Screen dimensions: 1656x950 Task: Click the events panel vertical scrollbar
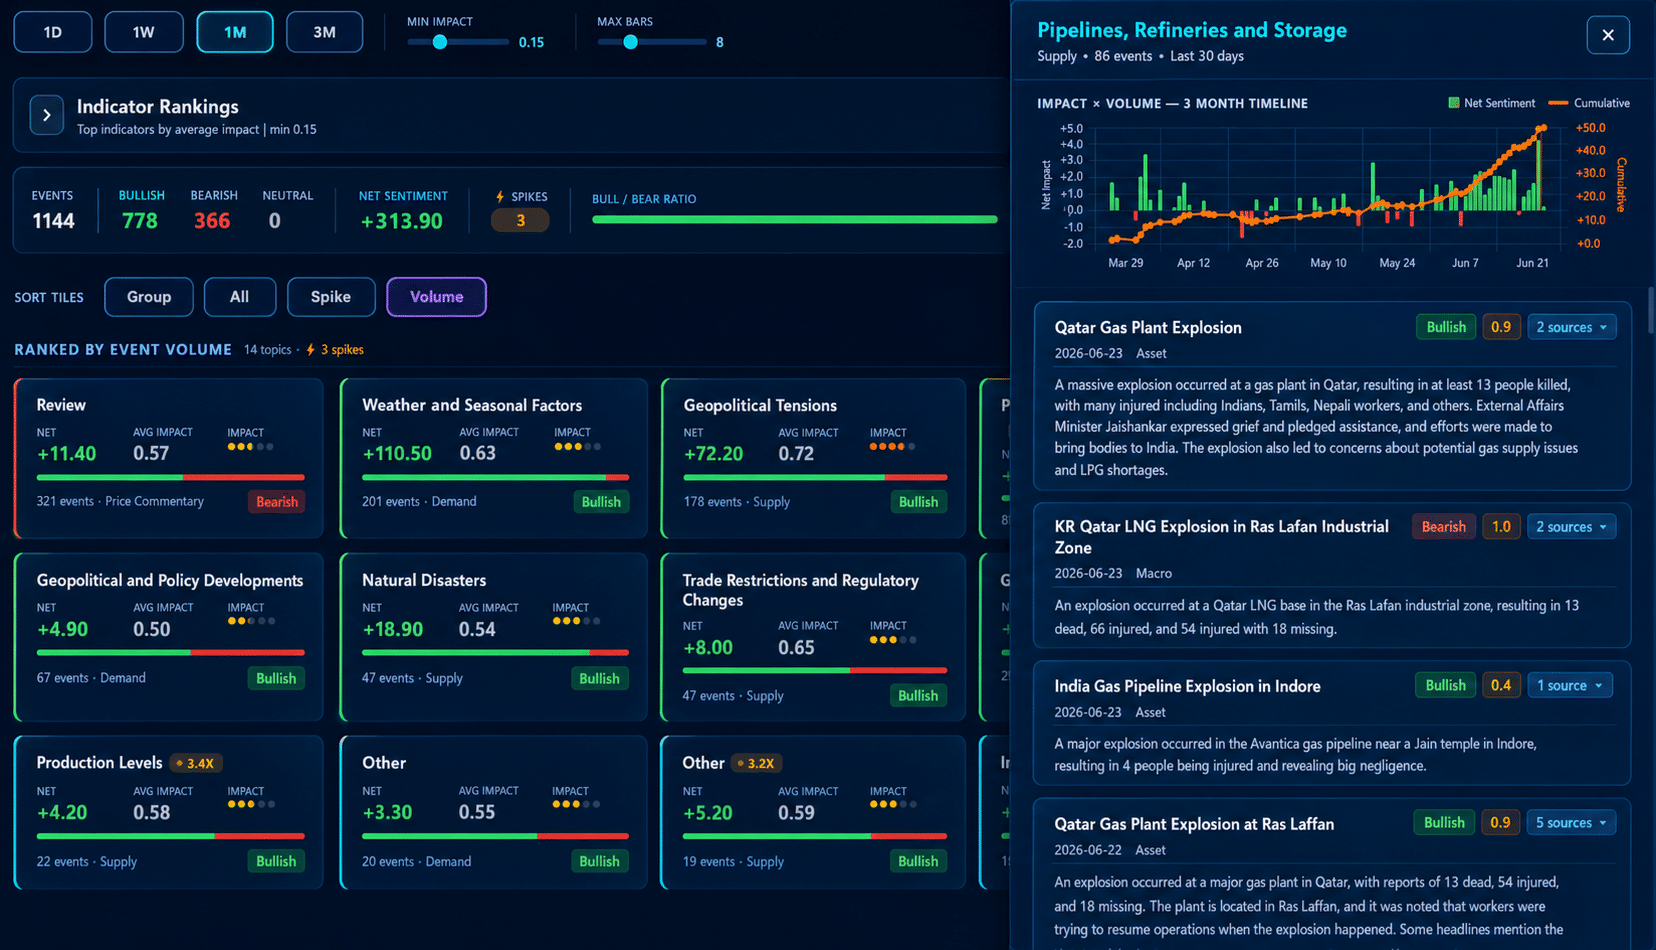pyautogui.click(x=1651, y=310)
